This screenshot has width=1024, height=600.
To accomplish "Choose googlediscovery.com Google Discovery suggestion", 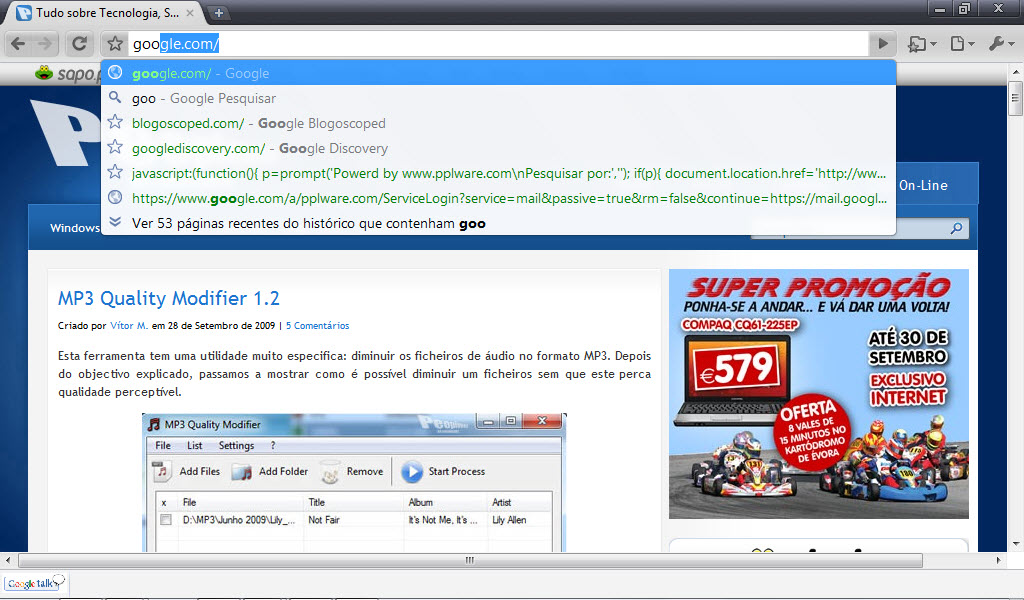I will 498,148.
